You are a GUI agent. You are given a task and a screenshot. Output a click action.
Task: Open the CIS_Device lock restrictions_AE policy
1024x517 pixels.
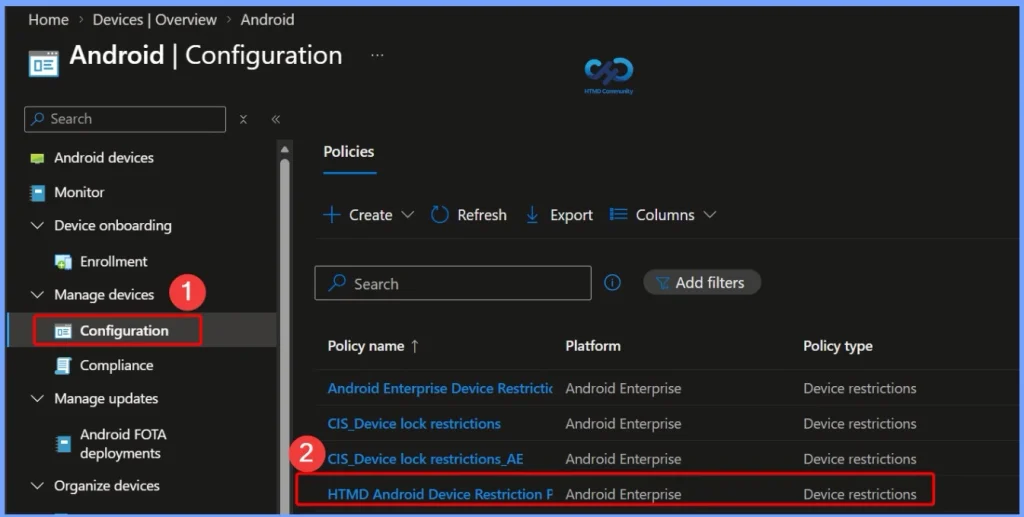425,460
